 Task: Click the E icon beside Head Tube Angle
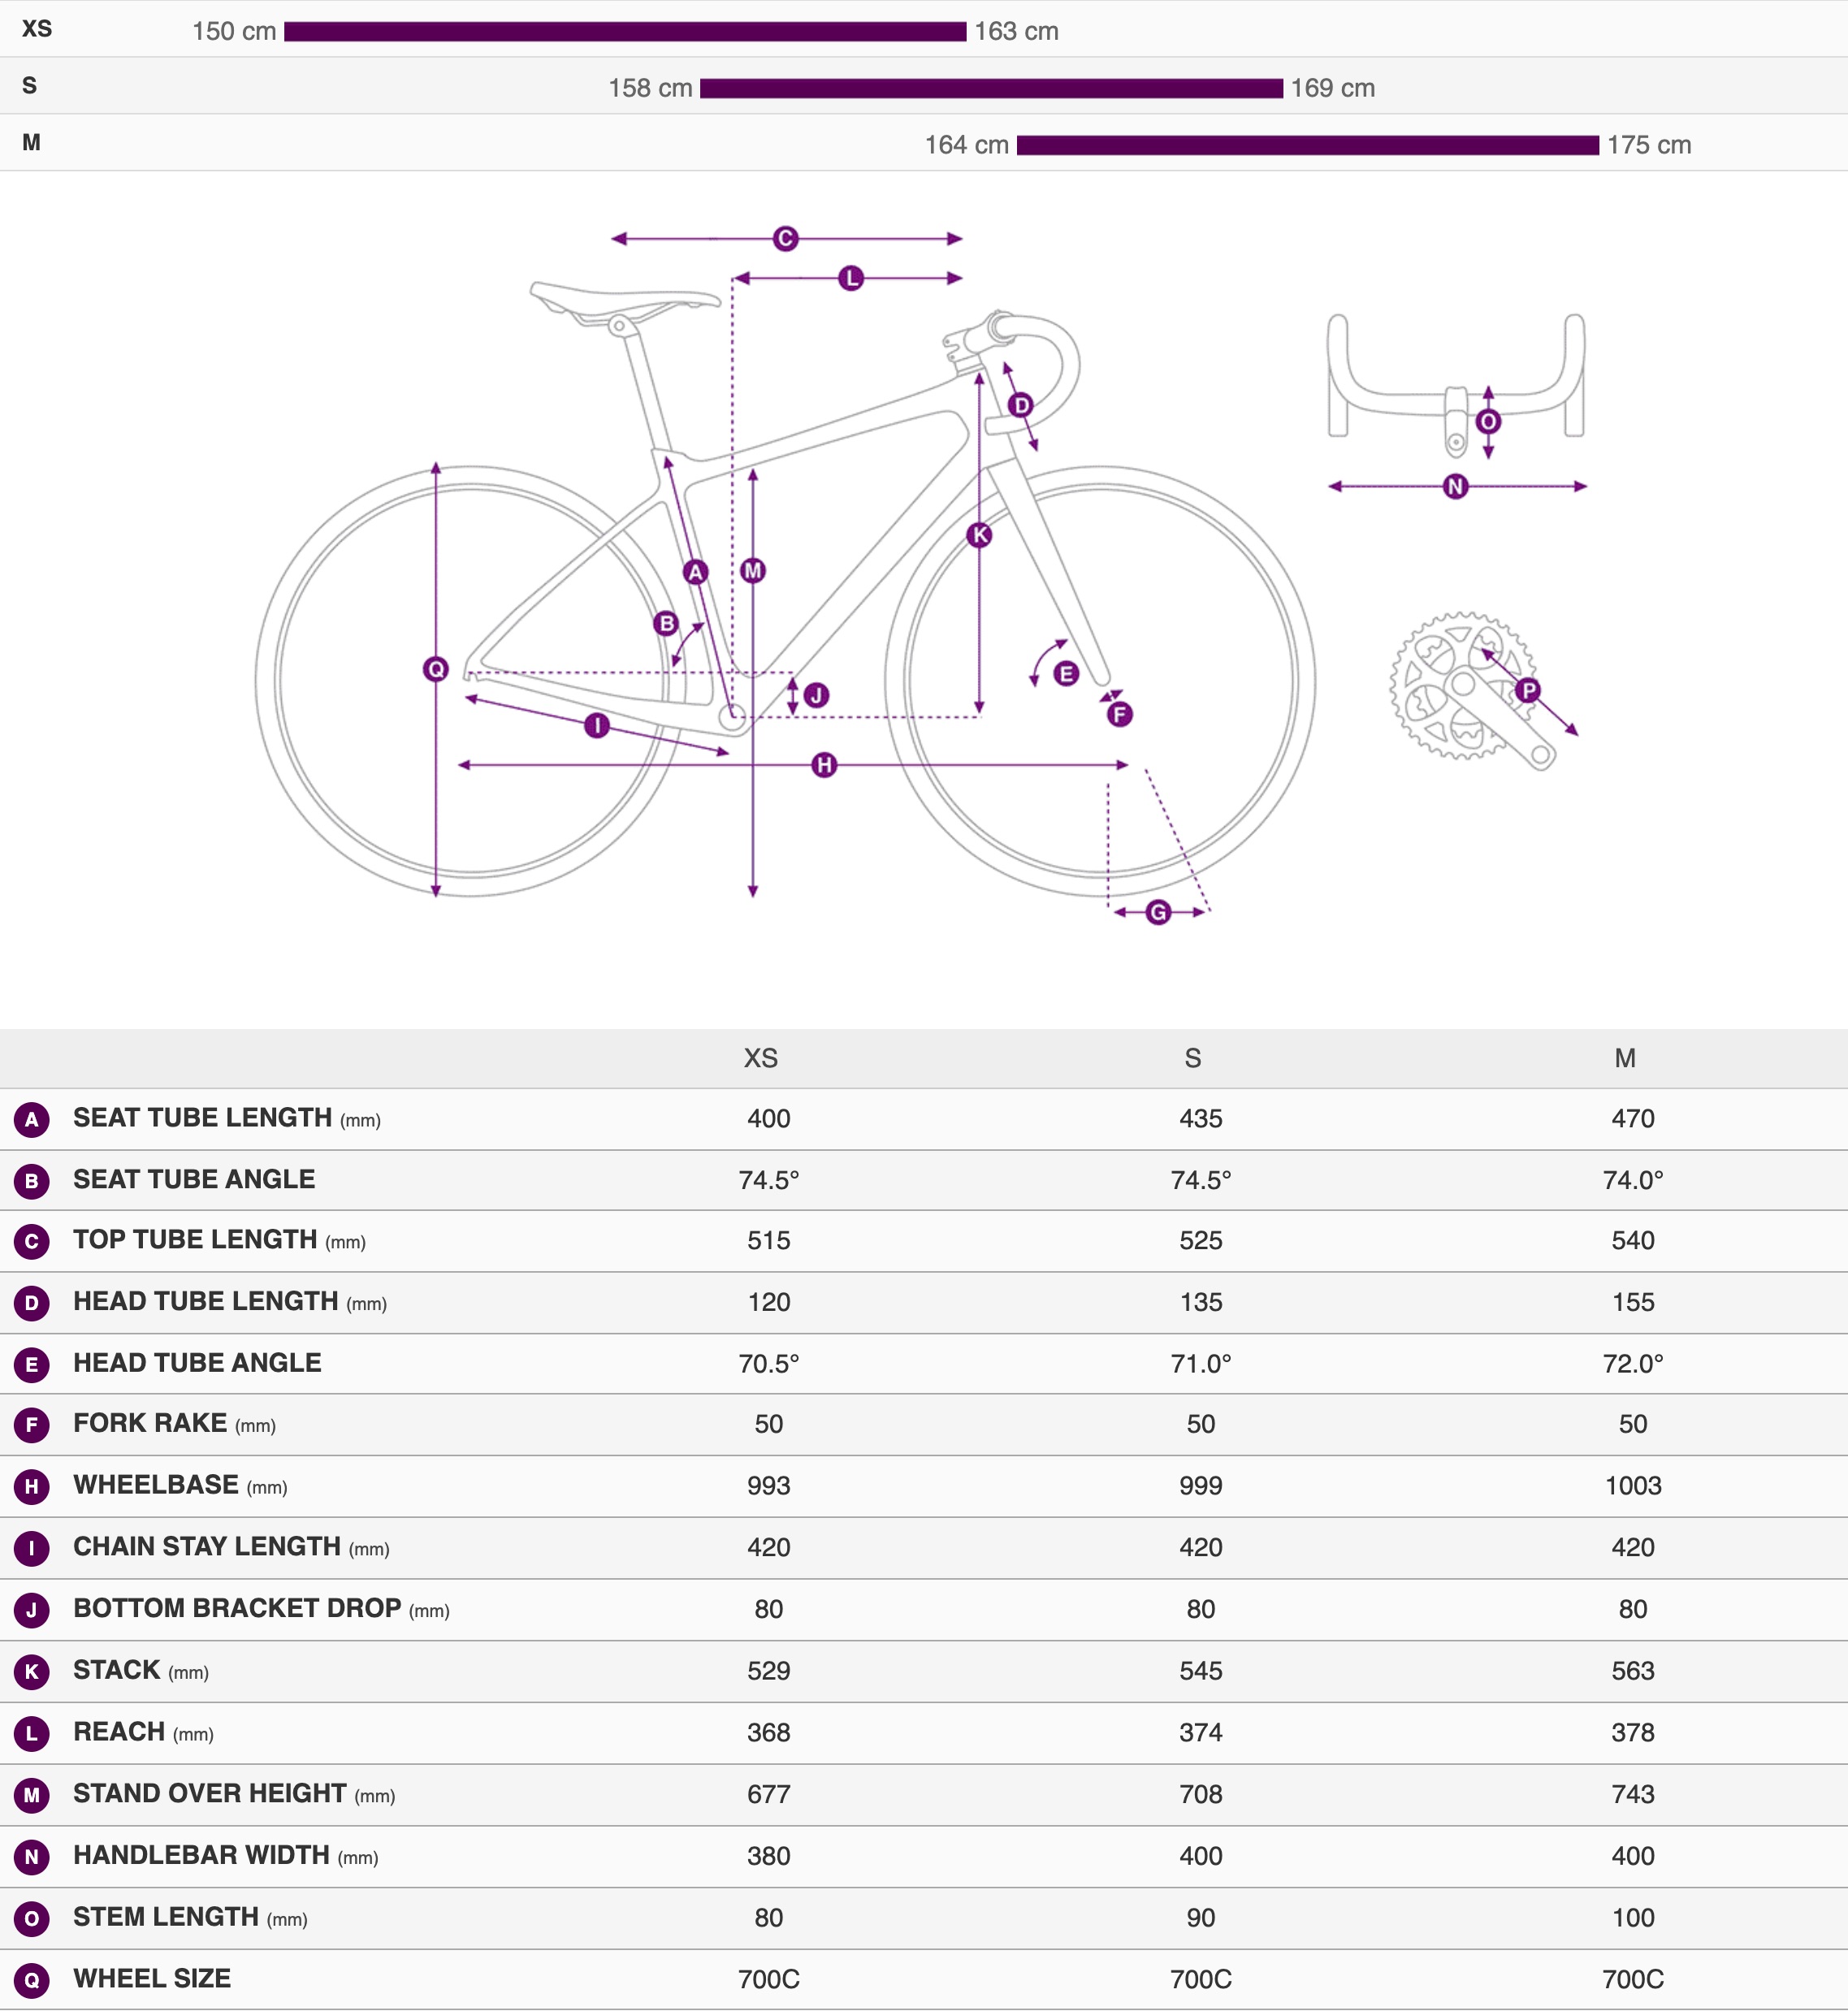pyautogui.click(x=32, y=1364)
